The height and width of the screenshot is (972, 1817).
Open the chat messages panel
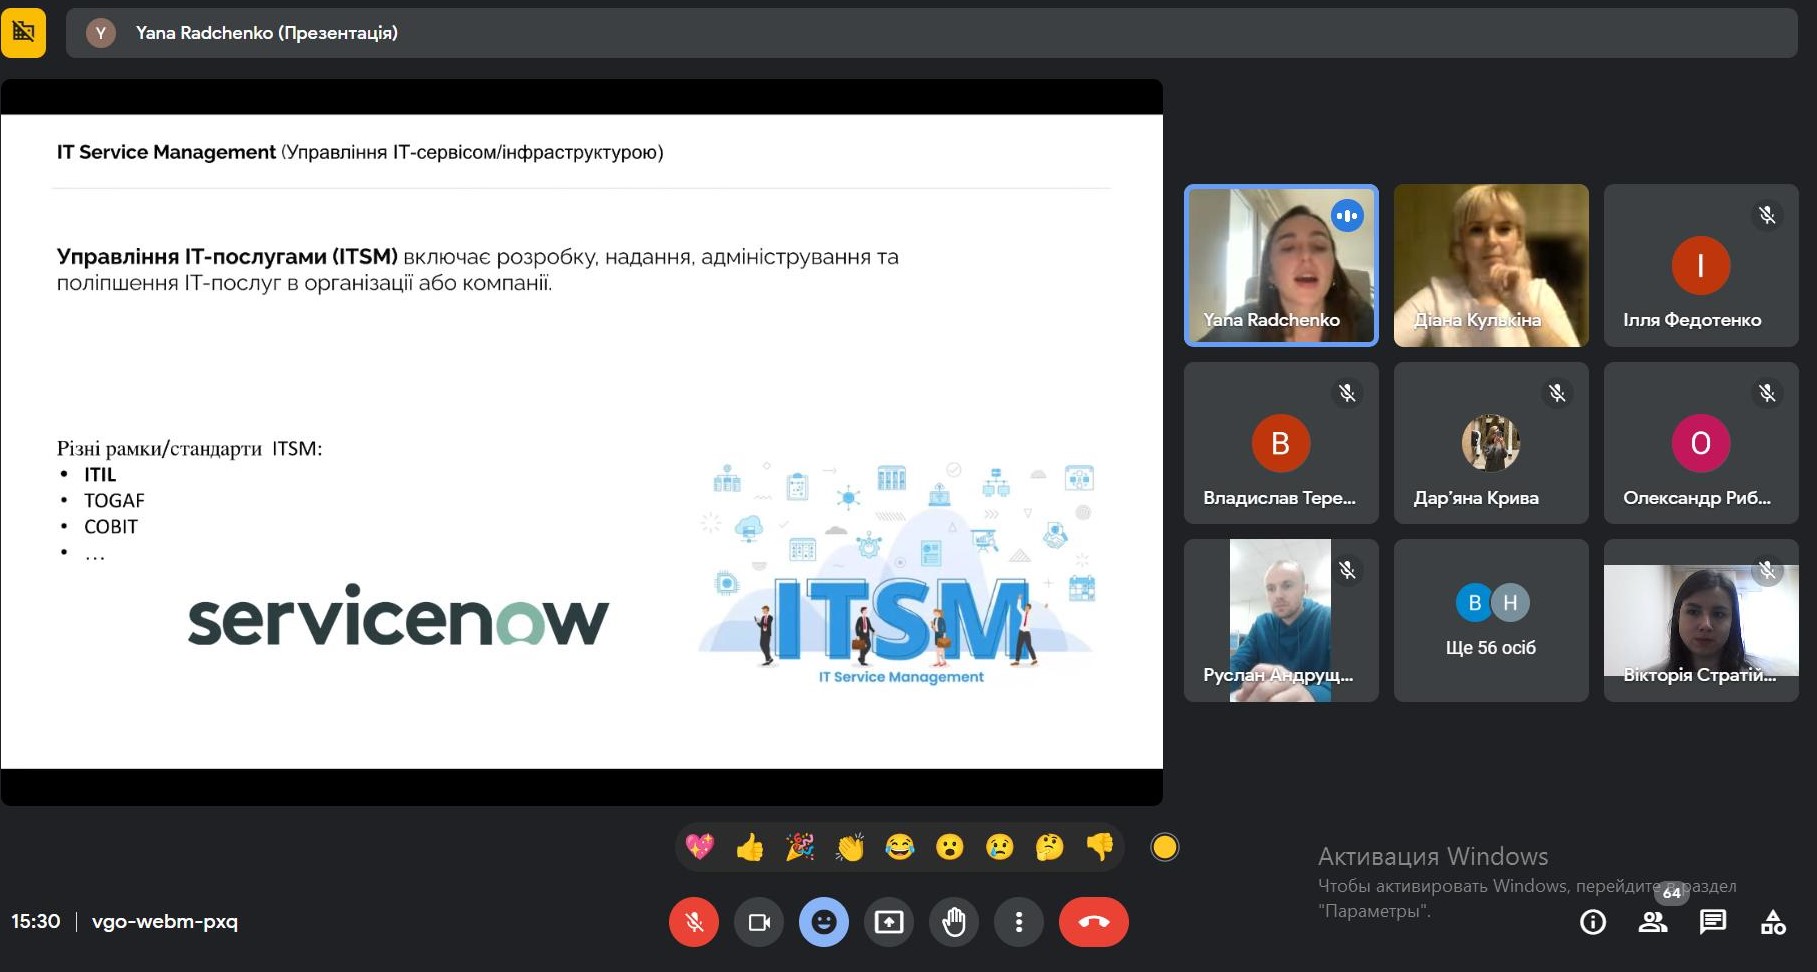click(1713, 922)
